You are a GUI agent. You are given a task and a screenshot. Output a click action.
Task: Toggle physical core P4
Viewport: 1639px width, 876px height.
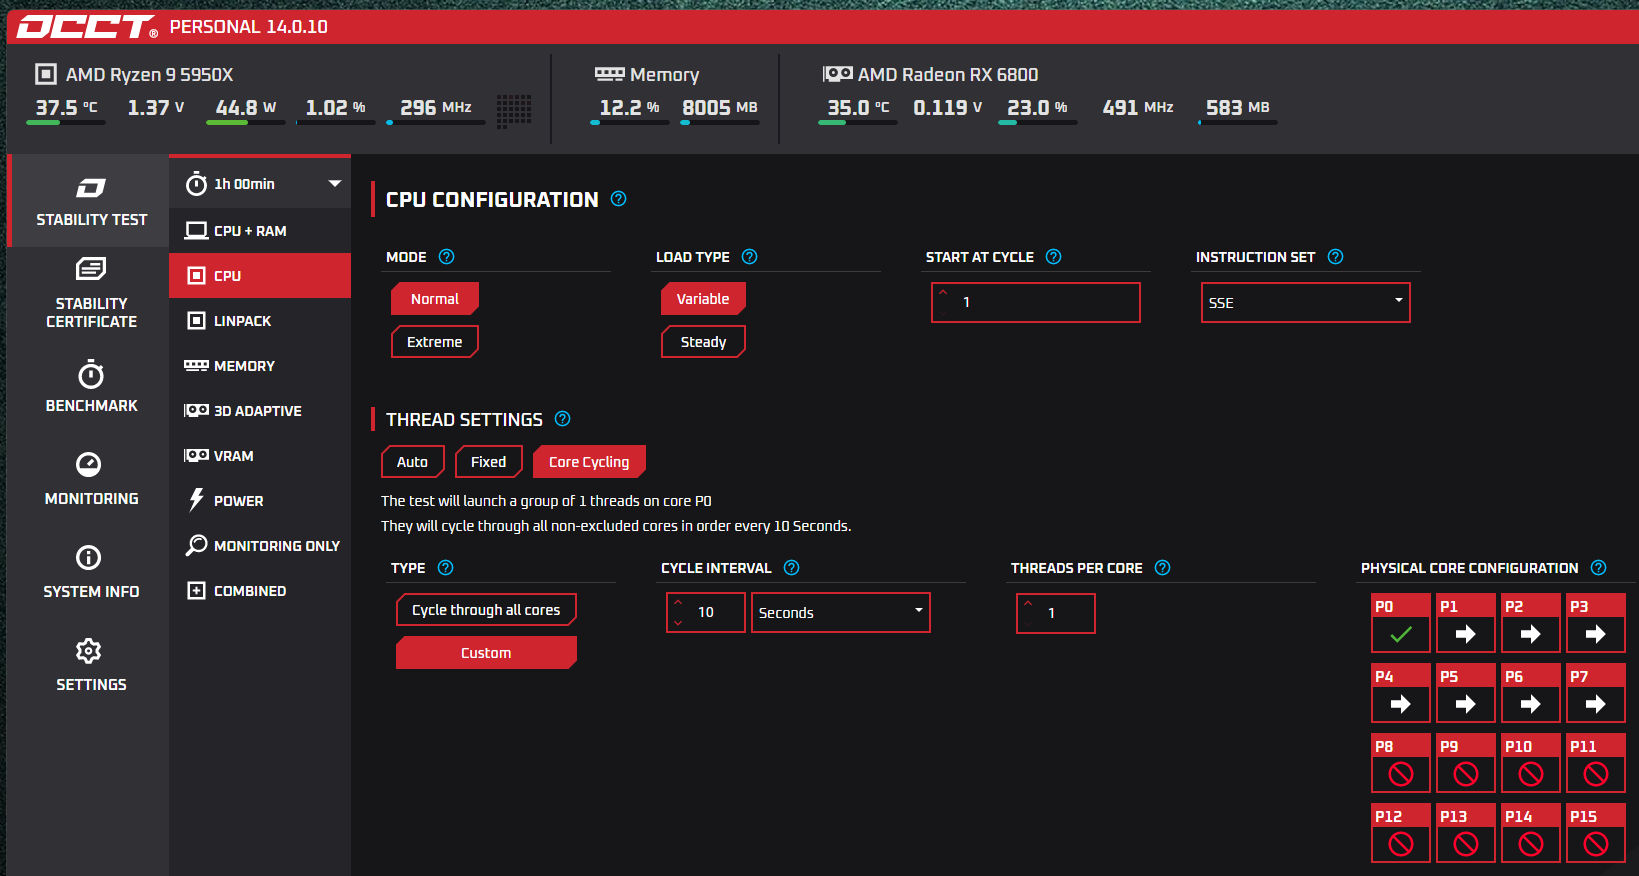coord(1401,693)
